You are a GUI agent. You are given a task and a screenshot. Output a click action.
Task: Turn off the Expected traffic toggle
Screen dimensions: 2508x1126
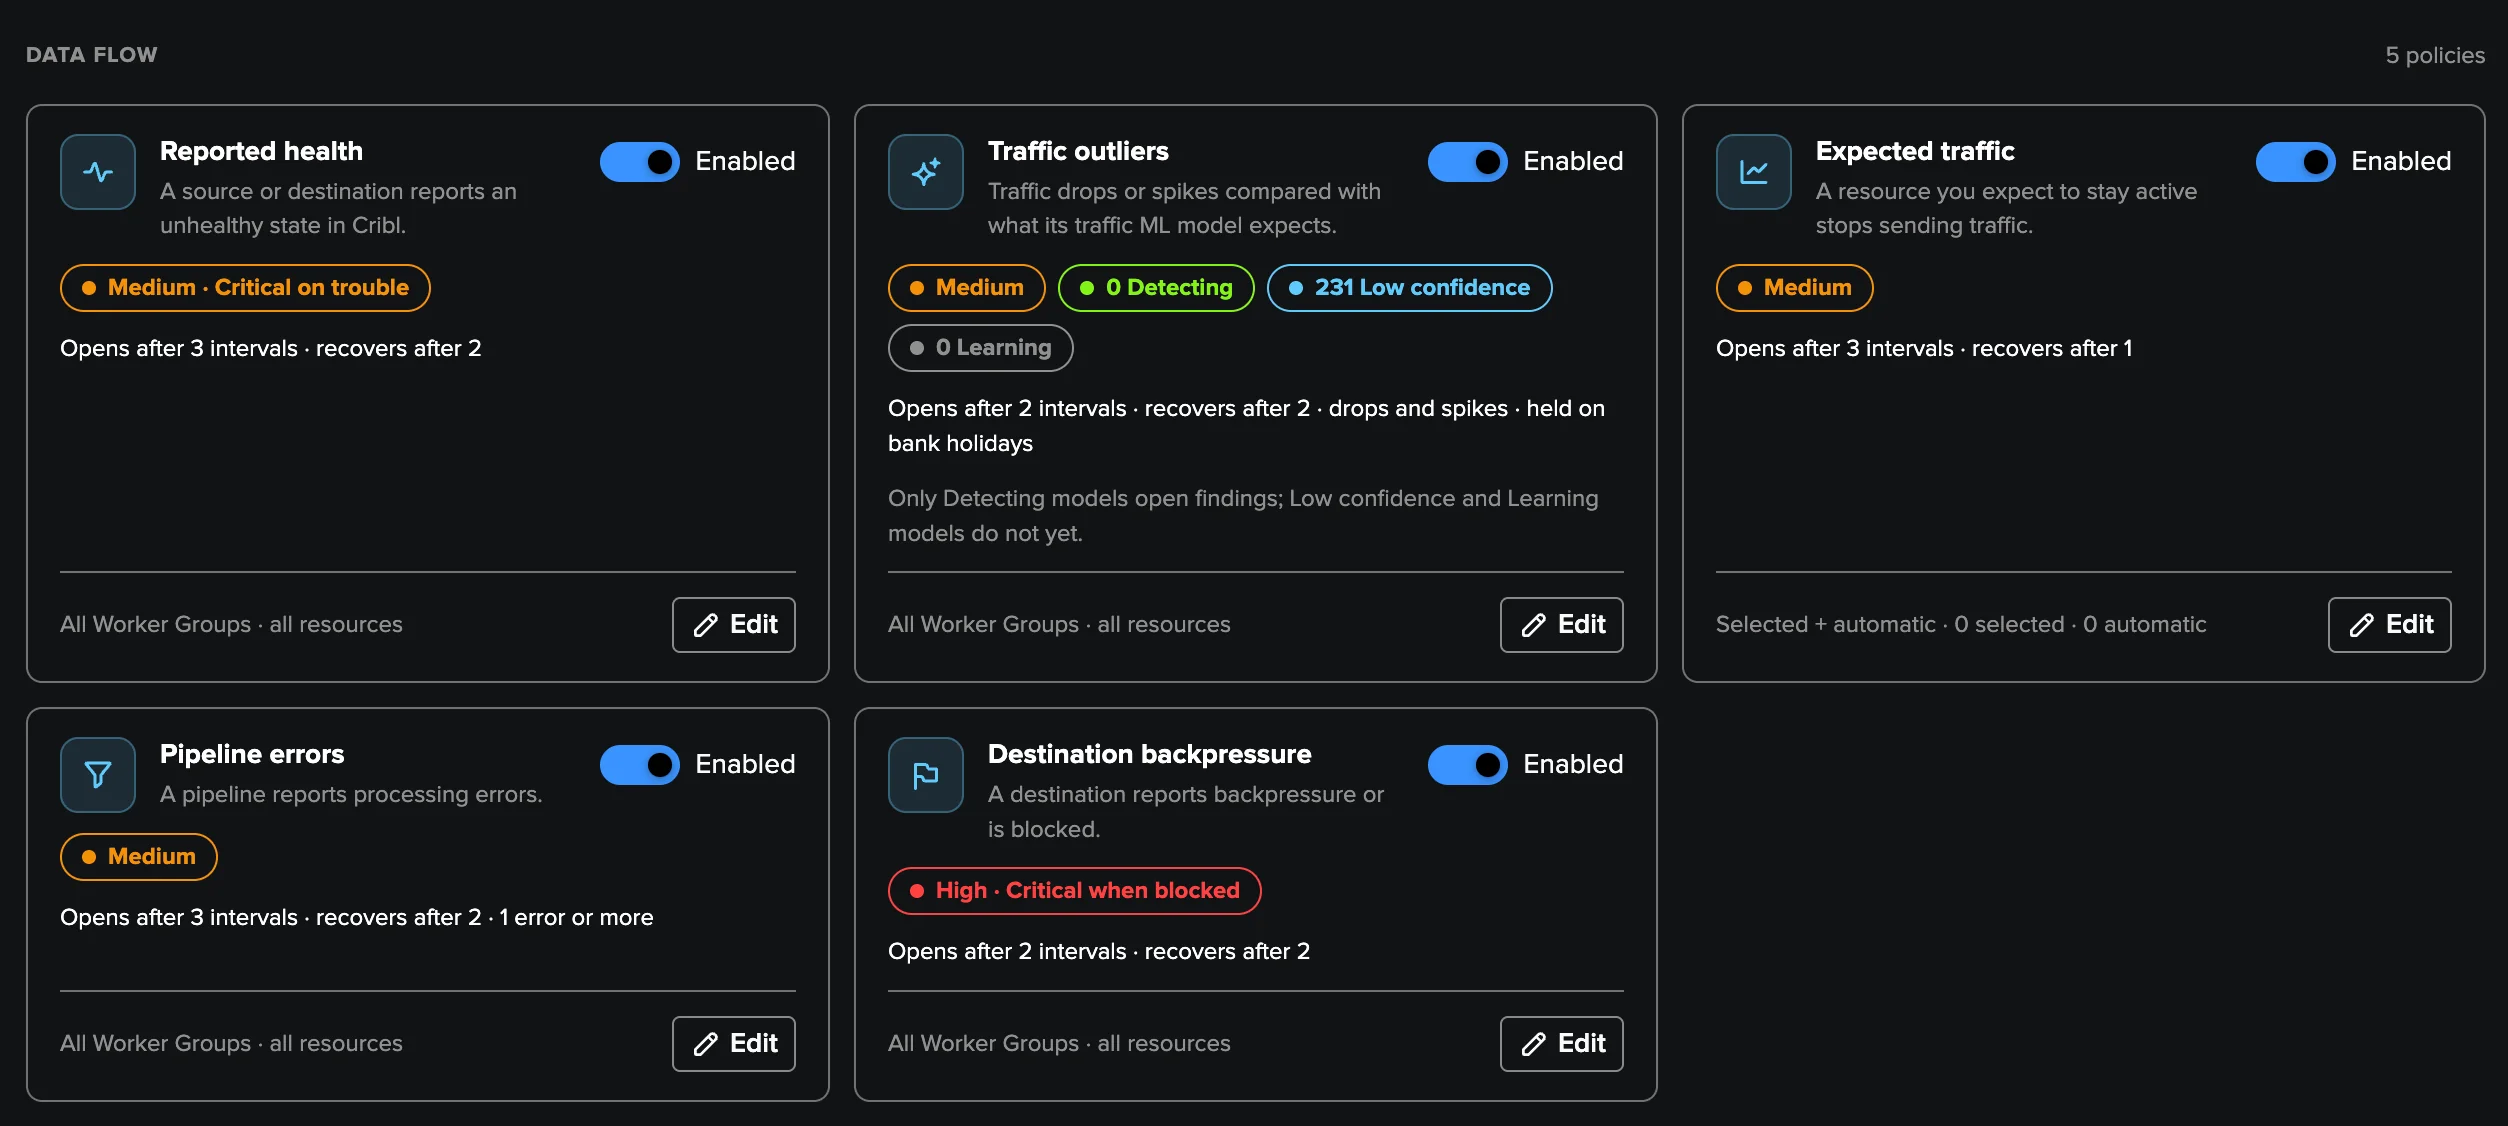coord(2296,162)
